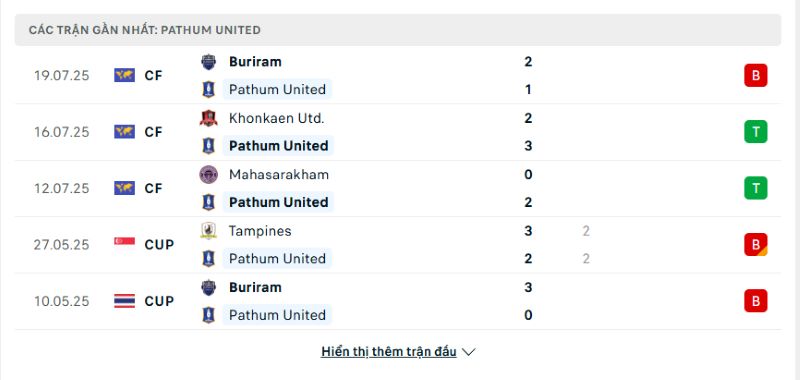Click B badge with orange corner, Tampines match
The height and width of the screenshot is (380, 800).
click(756, 245)
